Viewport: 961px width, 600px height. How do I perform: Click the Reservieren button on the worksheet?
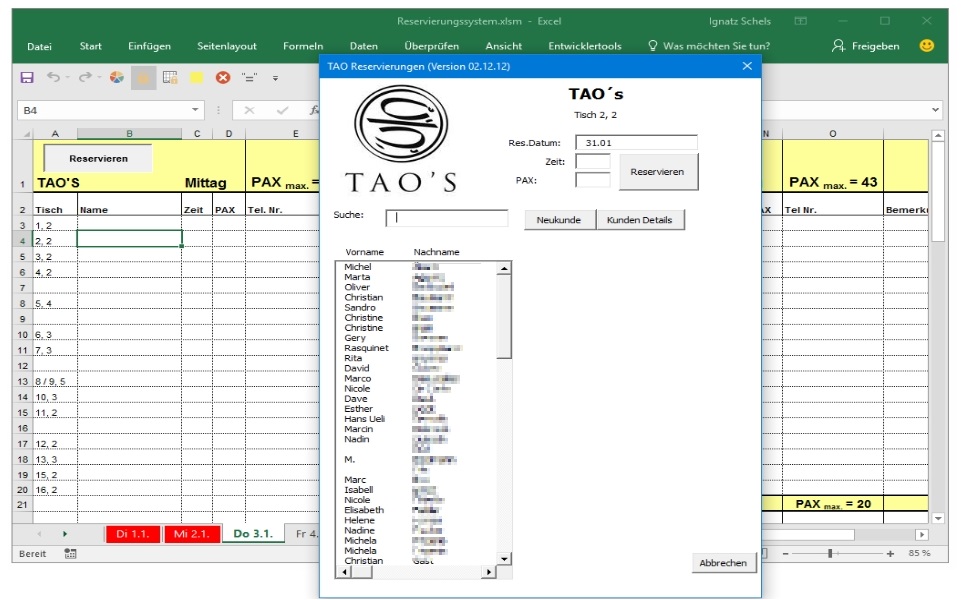pyautogui.click(x=98, y=158)
